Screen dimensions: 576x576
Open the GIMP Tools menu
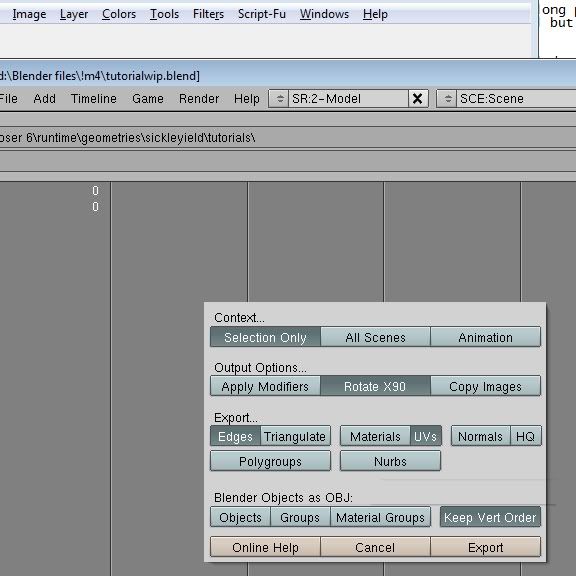(165, 14)
